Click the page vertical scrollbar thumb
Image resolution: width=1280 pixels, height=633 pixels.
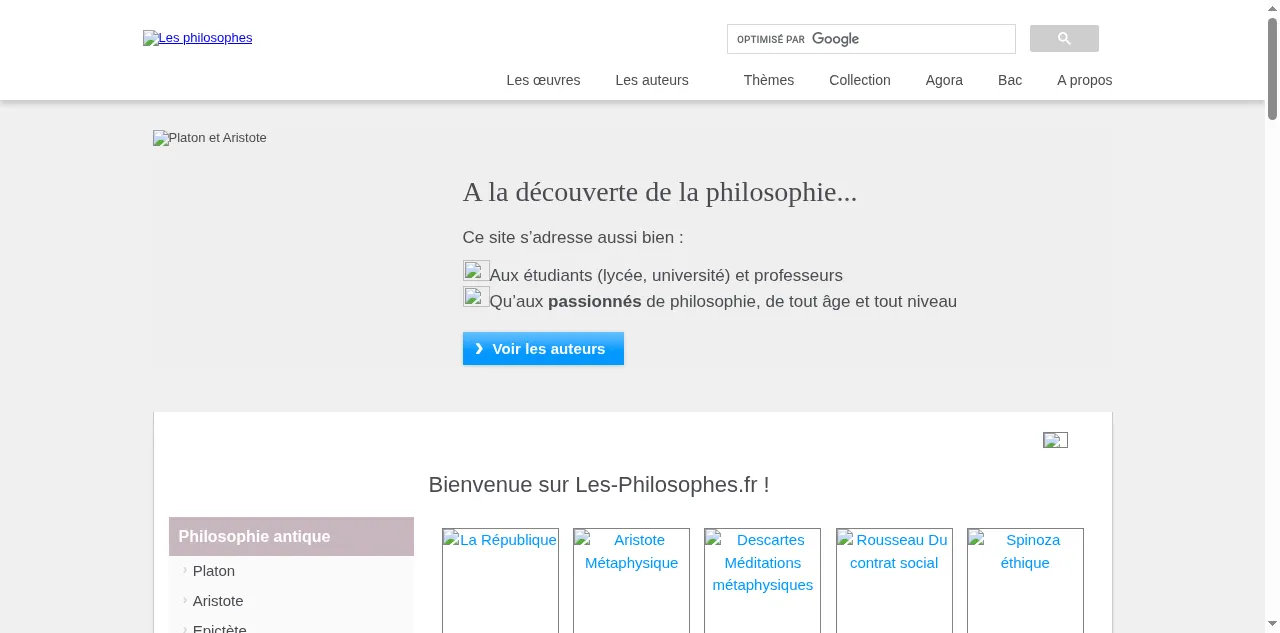coord(1273,68)
